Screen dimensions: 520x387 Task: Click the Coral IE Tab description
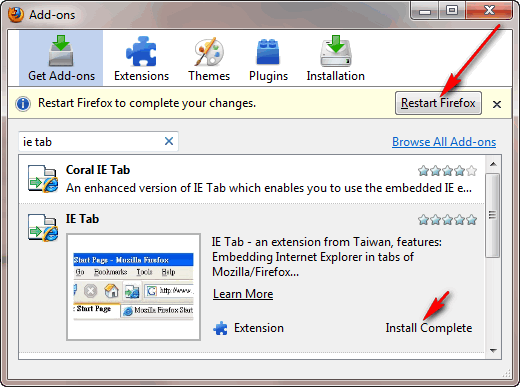tap(269, 188)
